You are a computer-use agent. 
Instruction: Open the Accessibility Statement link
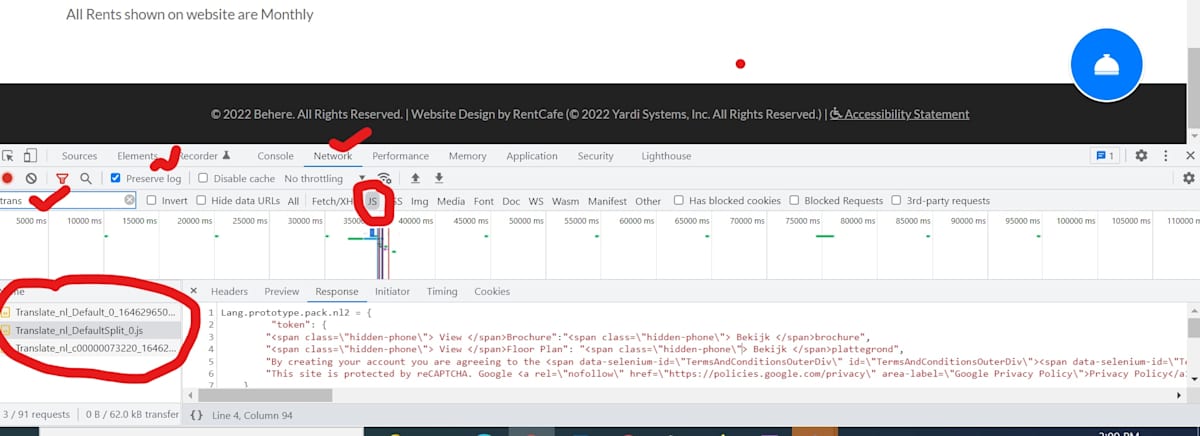(x=900, y=114)
